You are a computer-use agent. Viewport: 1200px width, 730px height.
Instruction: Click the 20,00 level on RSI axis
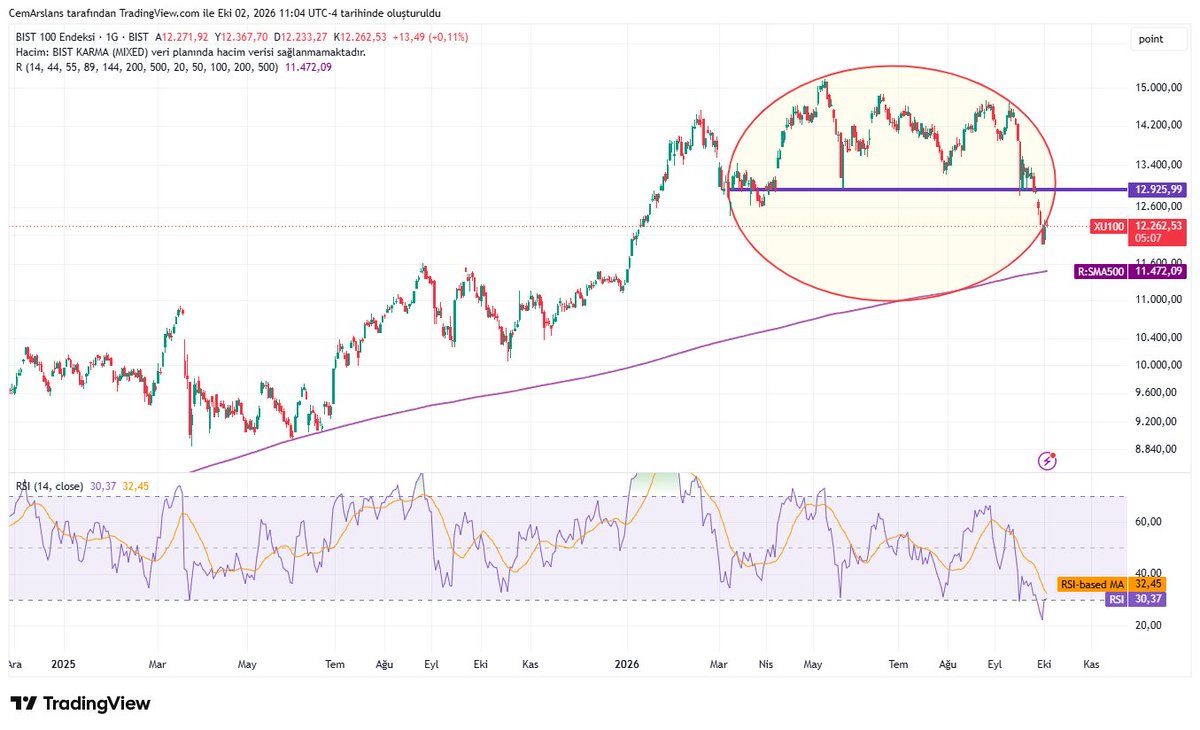1148,625
